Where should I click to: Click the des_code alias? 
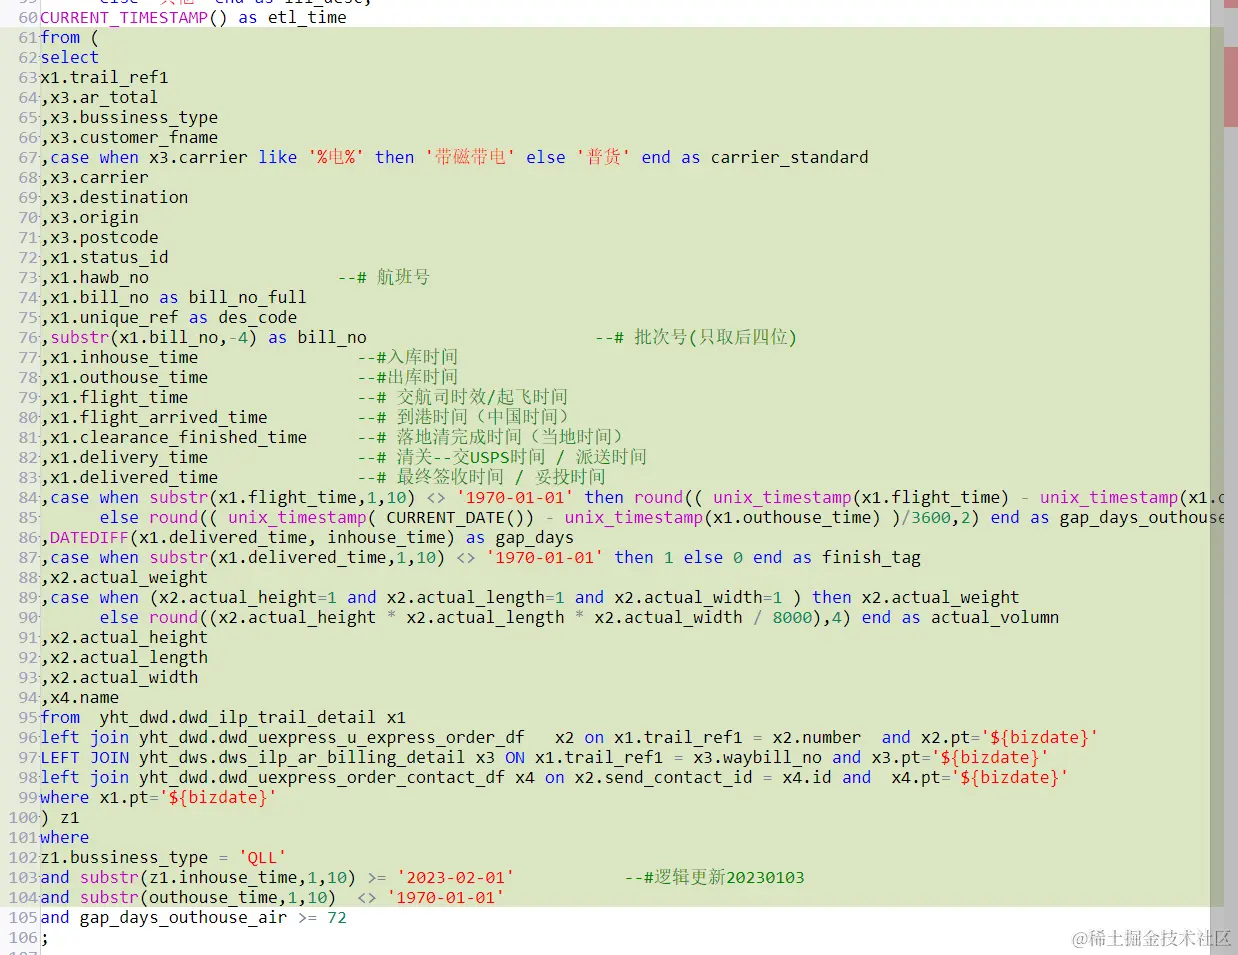[x=257, y=317]
